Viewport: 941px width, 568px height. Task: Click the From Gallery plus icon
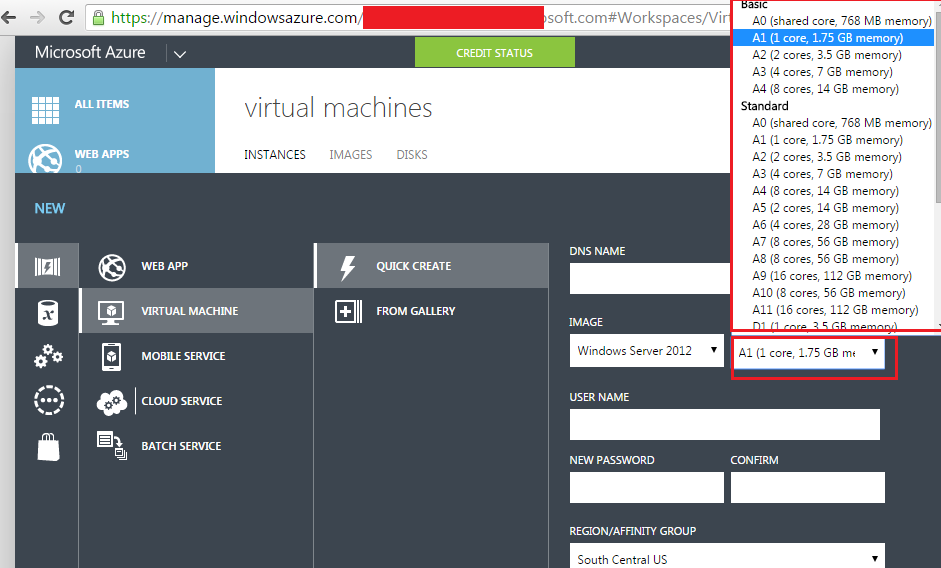pyautogui.click(x=348, y=312)
